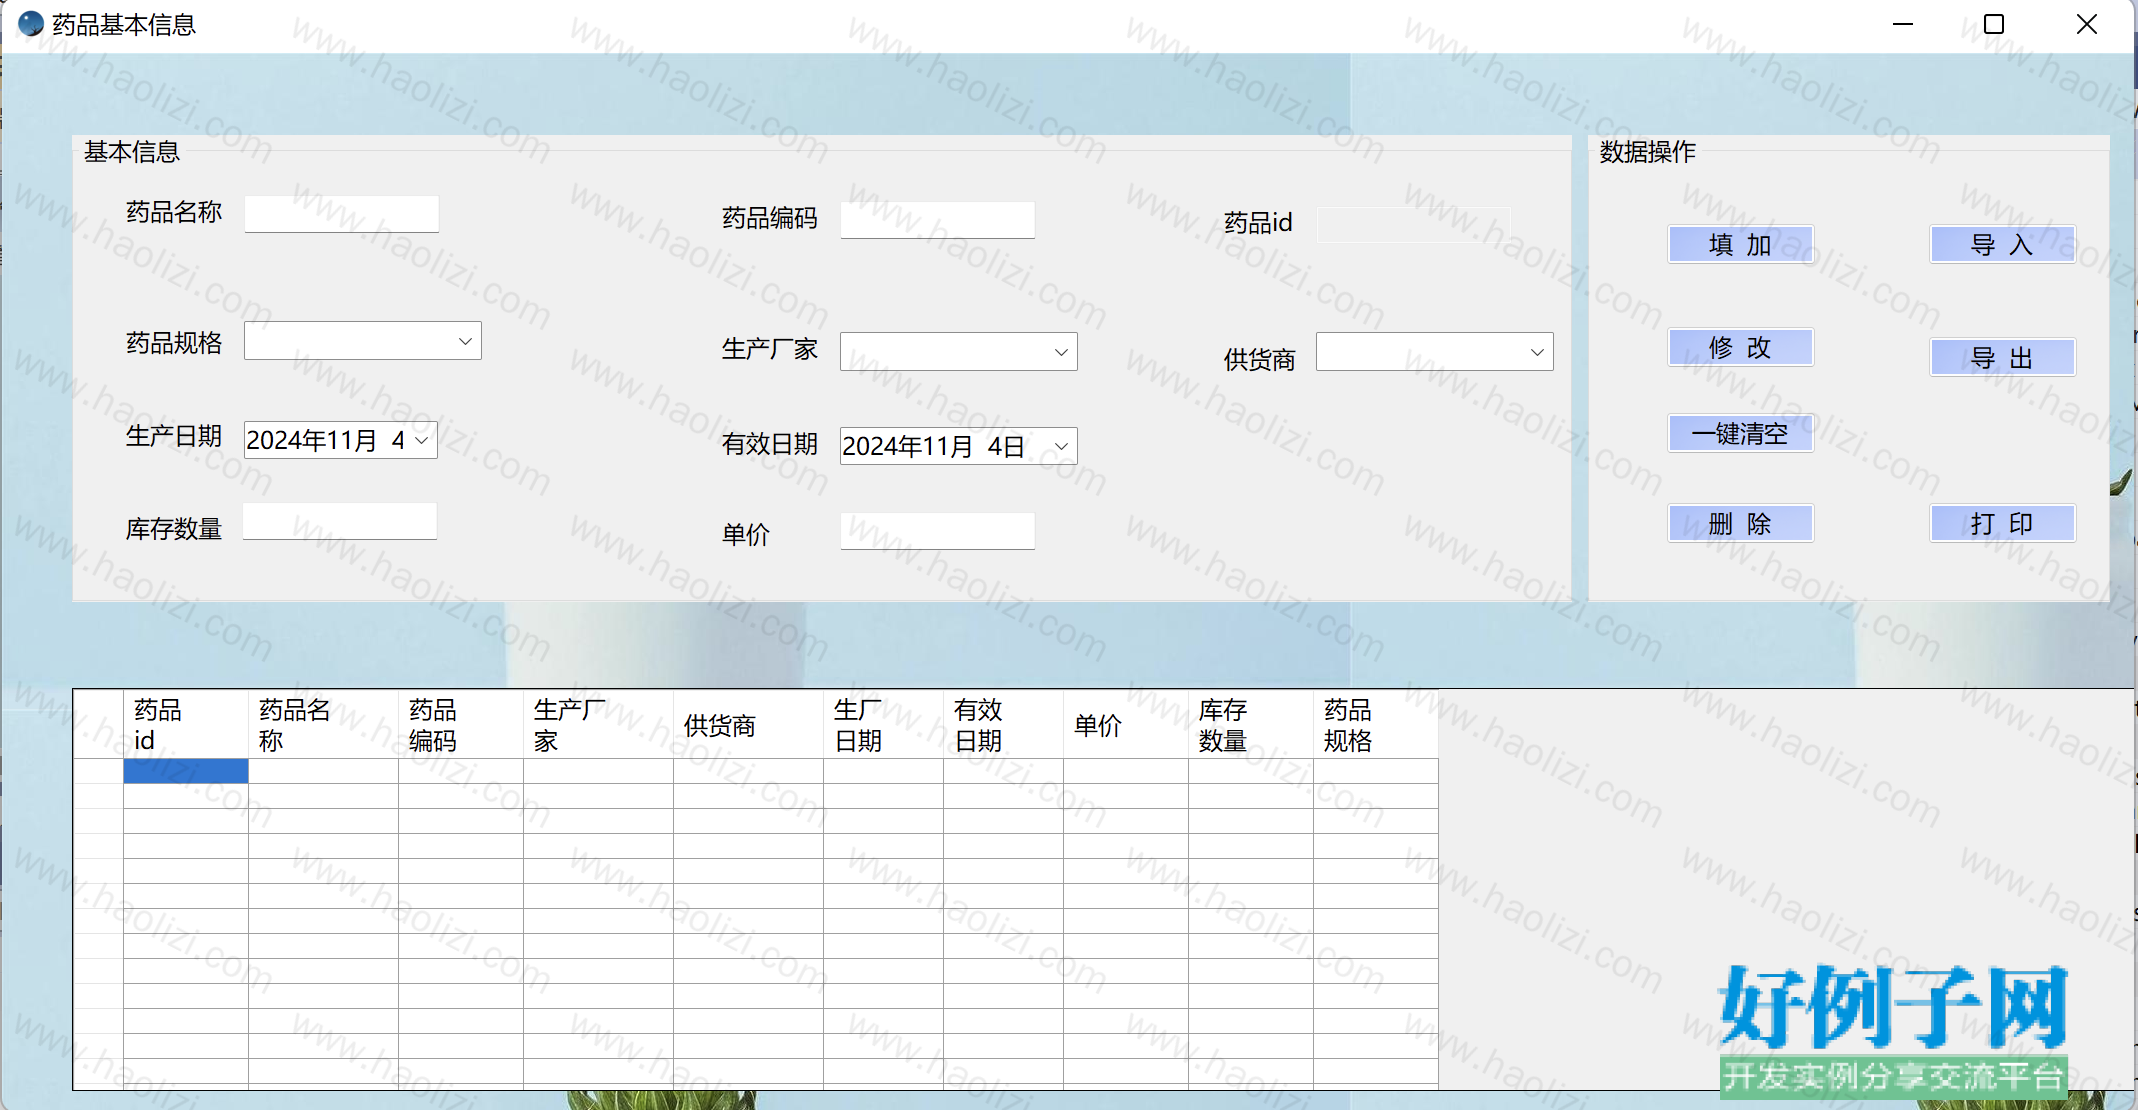The height and width of the screenshot is (1110, 2138).
Task: Click the 供货商 column header in table
Action: point(748,725)
